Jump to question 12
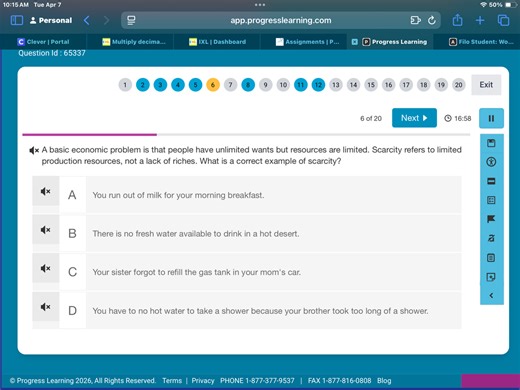The height and width of the screenshot is (390, 520). pyautogui.click(x=318, y=85)
